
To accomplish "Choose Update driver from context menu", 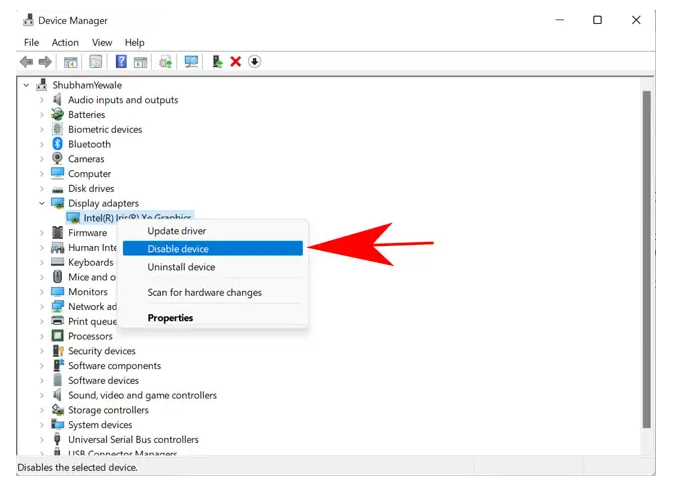I will 213,231.
